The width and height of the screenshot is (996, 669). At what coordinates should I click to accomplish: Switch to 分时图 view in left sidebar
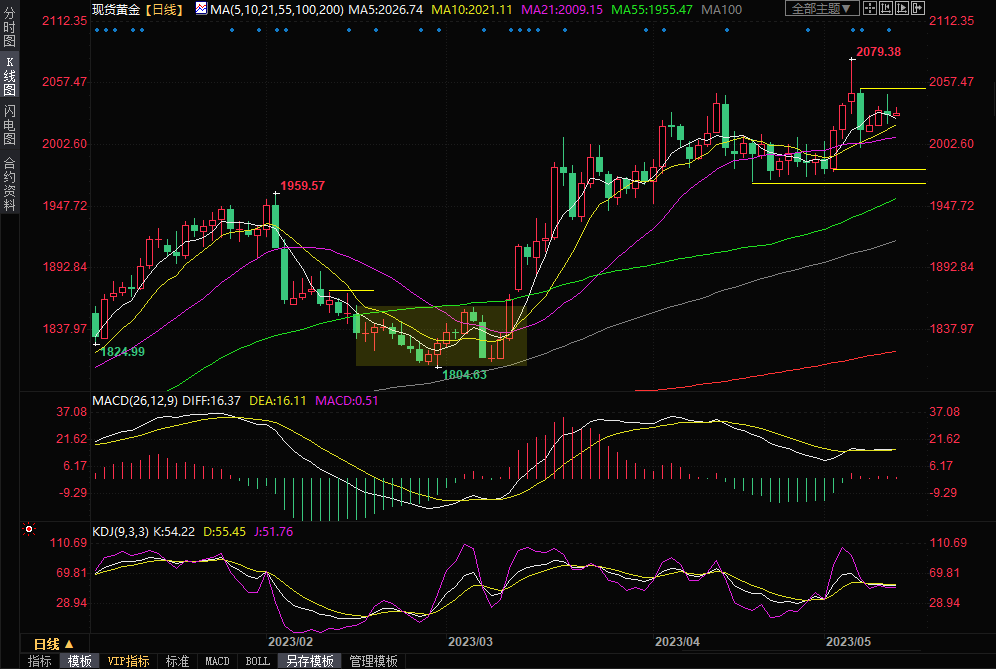(x=9, y=32)
